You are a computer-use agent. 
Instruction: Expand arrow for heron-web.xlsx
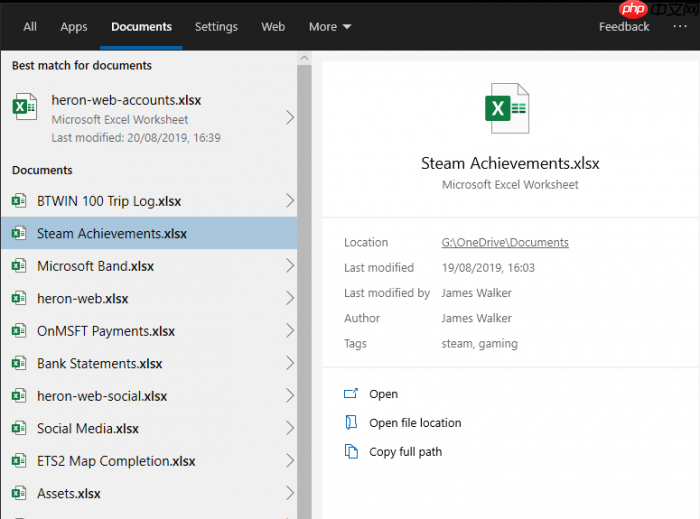(290, 298)
